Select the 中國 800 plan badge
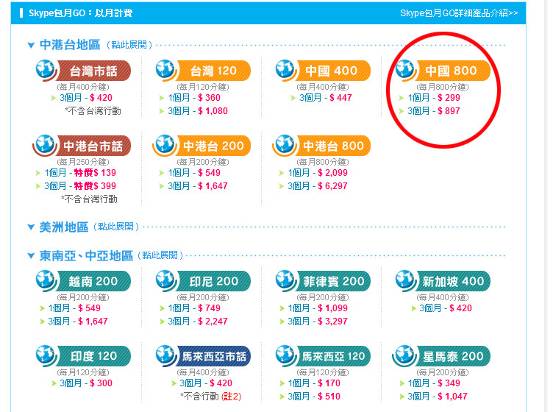553x412 pixels. (451, 71)
